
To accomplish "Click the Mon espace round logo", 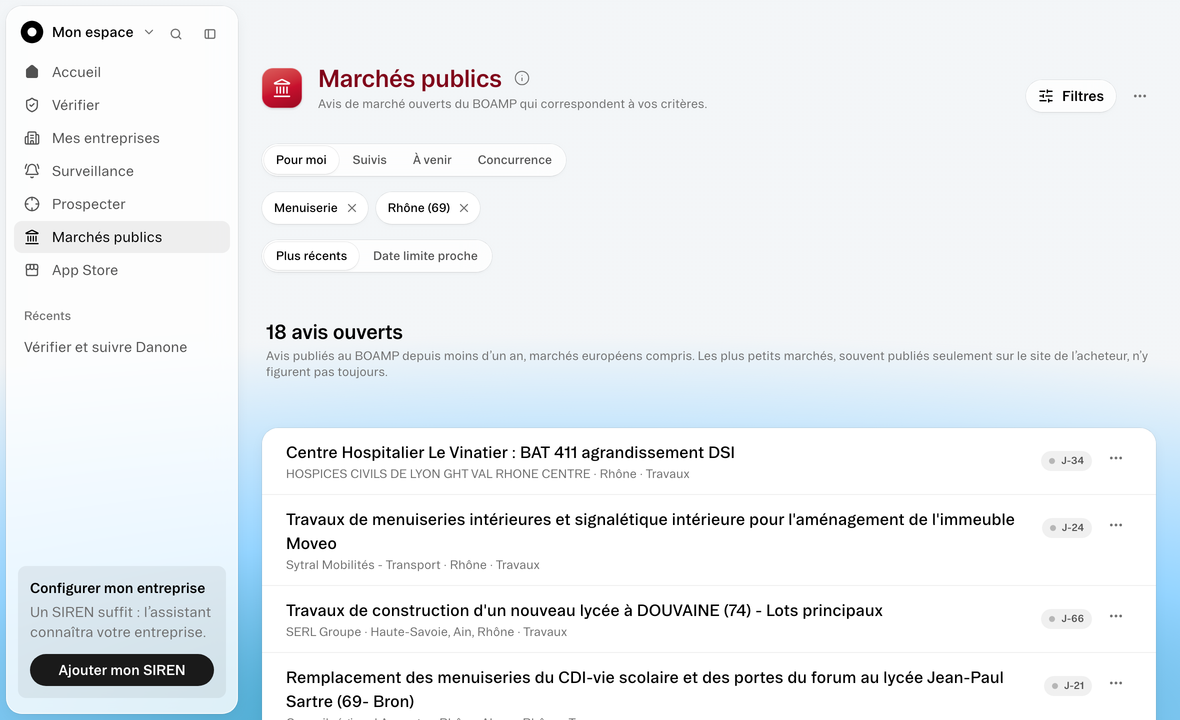I will [32, 32].
